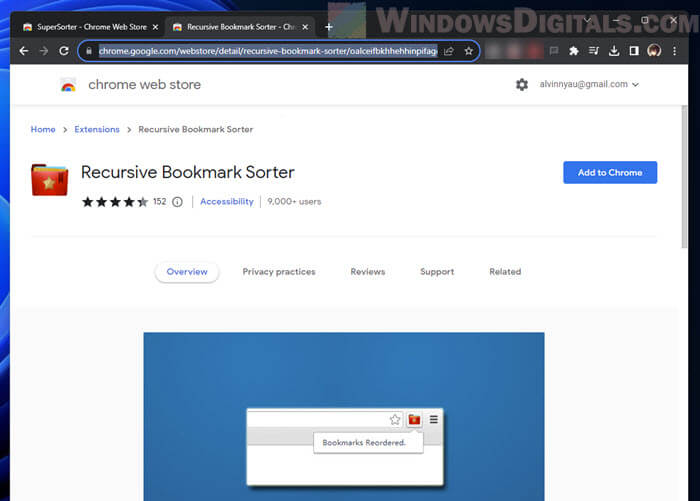Bookmark this page with the star icon
Viewport: 700px width, 501px height.
468,51
